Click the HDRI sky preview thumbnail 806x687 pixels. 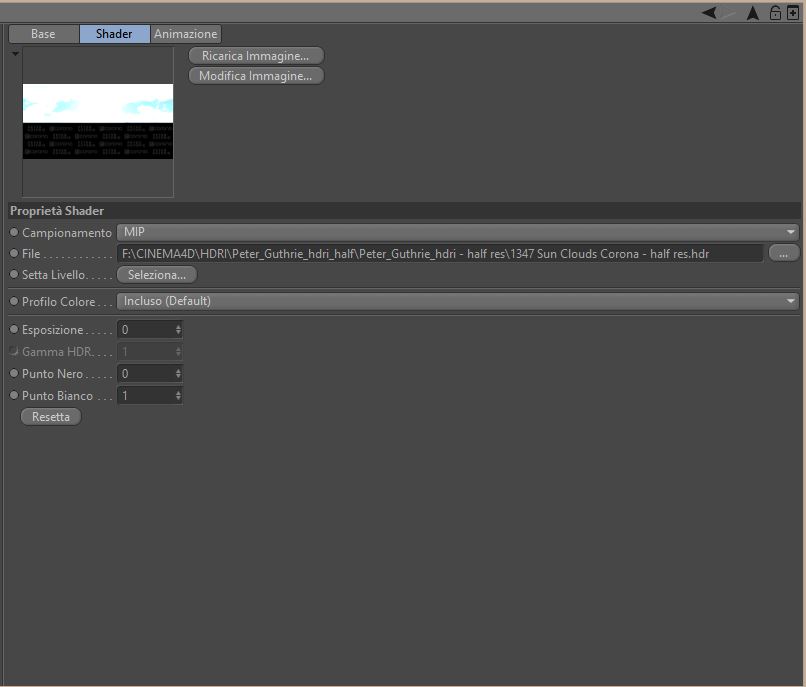[x=98, y=121]
